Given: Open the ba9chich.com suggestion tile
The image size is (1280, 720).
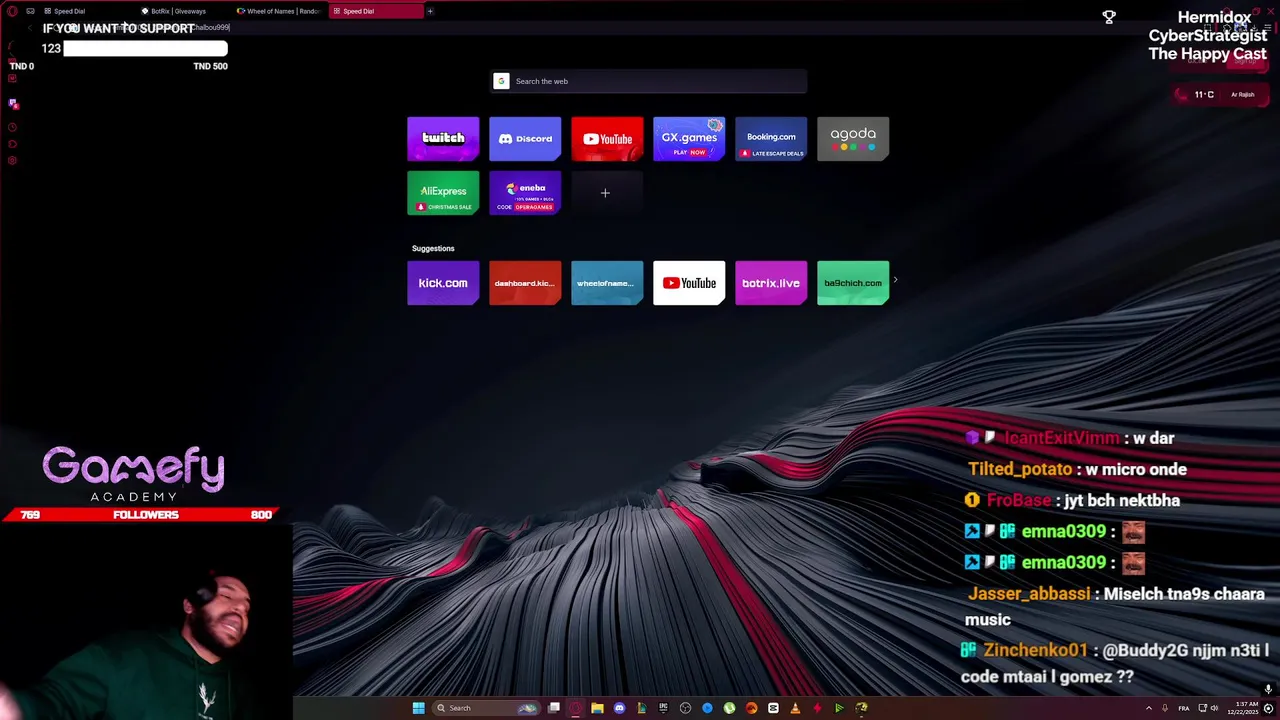Looking at the screenshot, I should (x=853, y=283).
